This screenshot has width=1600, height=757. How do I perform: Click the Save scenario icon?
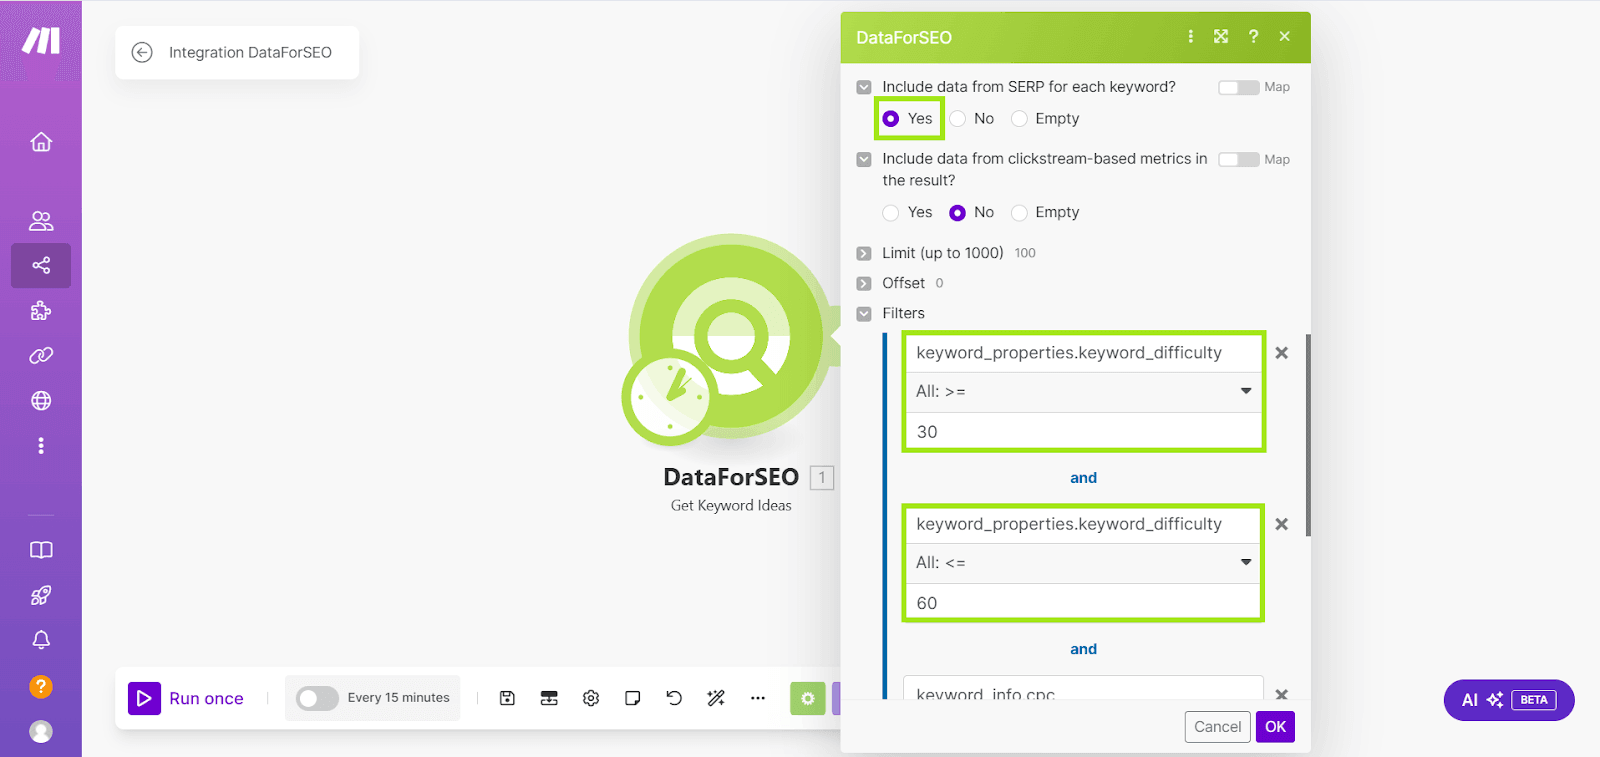507,698
